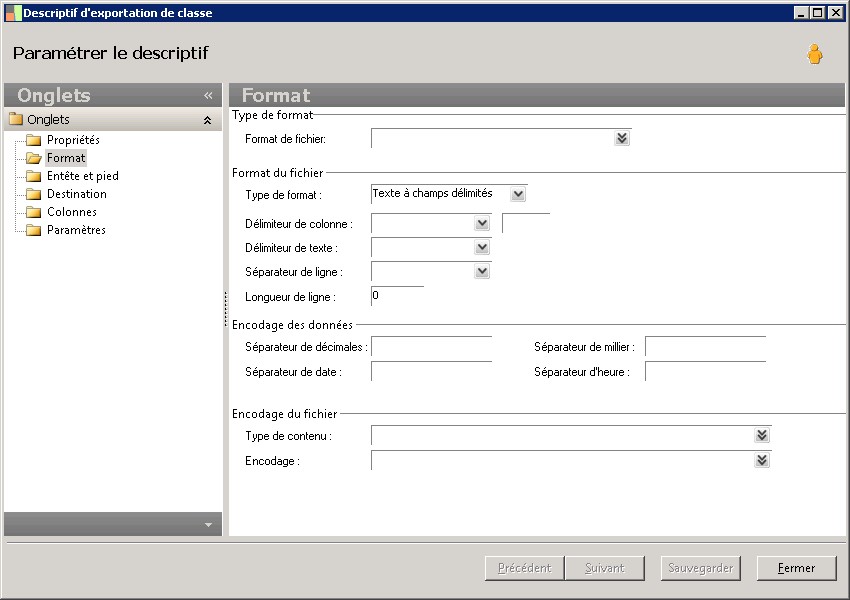Screen dimensions: 850x600
Task: Expand the Délimiteur de colonne dropdown
Action: 482,224
